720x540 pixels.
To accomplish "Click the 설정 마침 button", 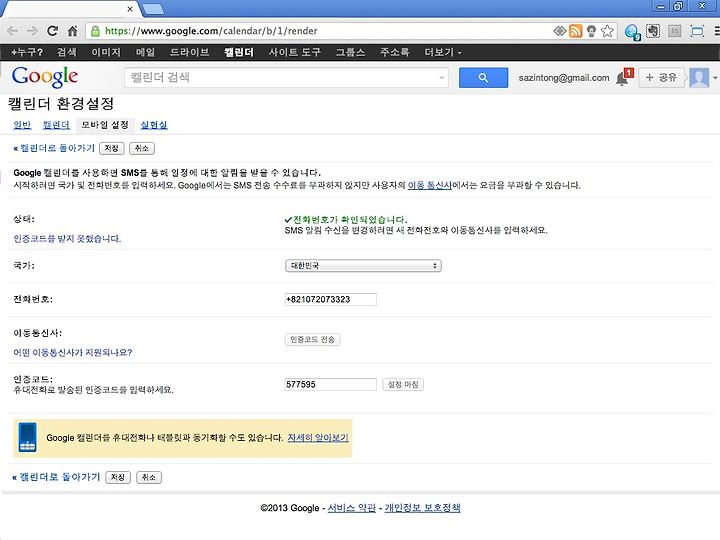I will (403, 384).
